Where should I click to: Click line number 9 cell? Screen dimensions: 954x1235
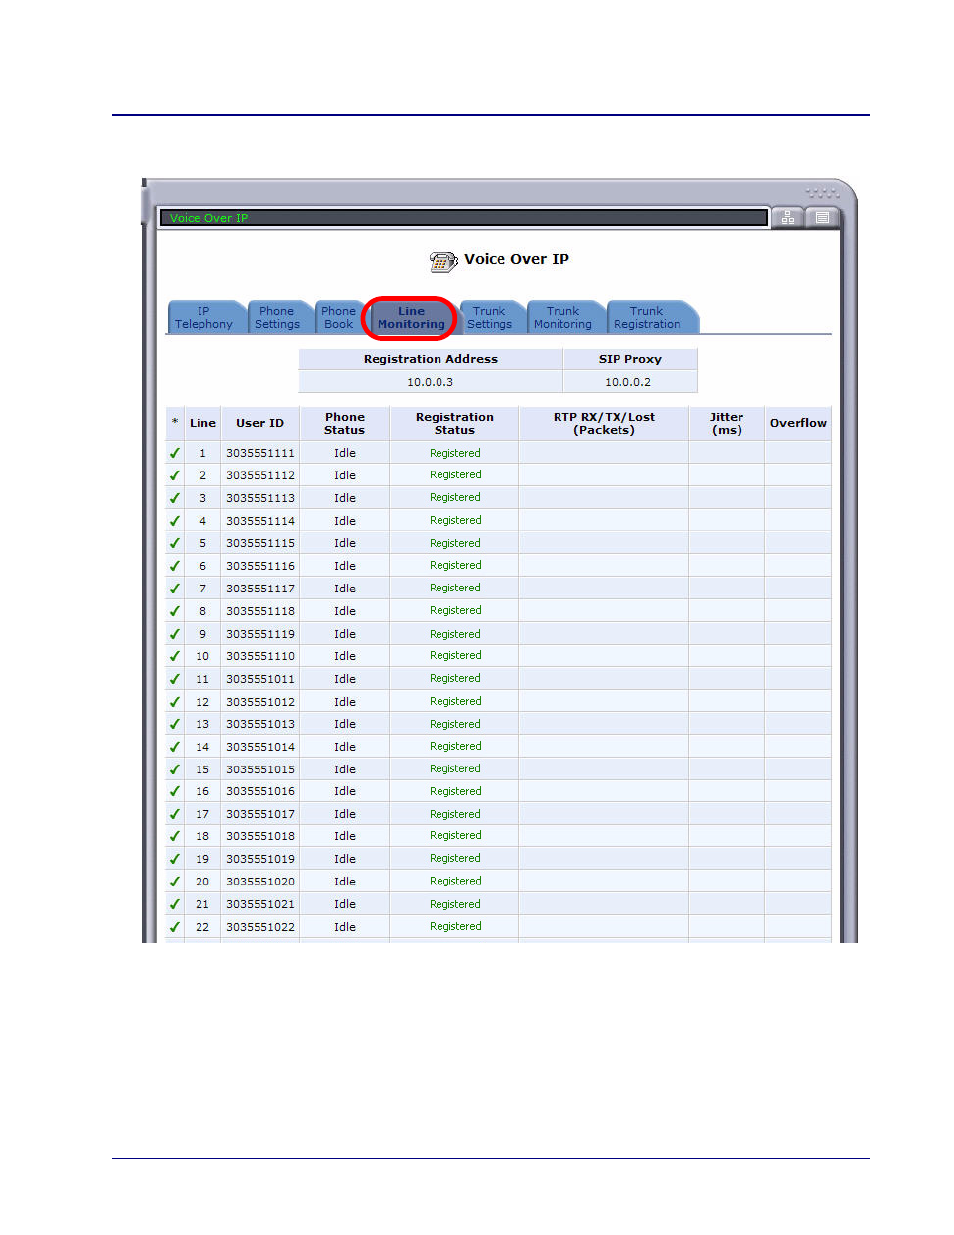point(203,634)
